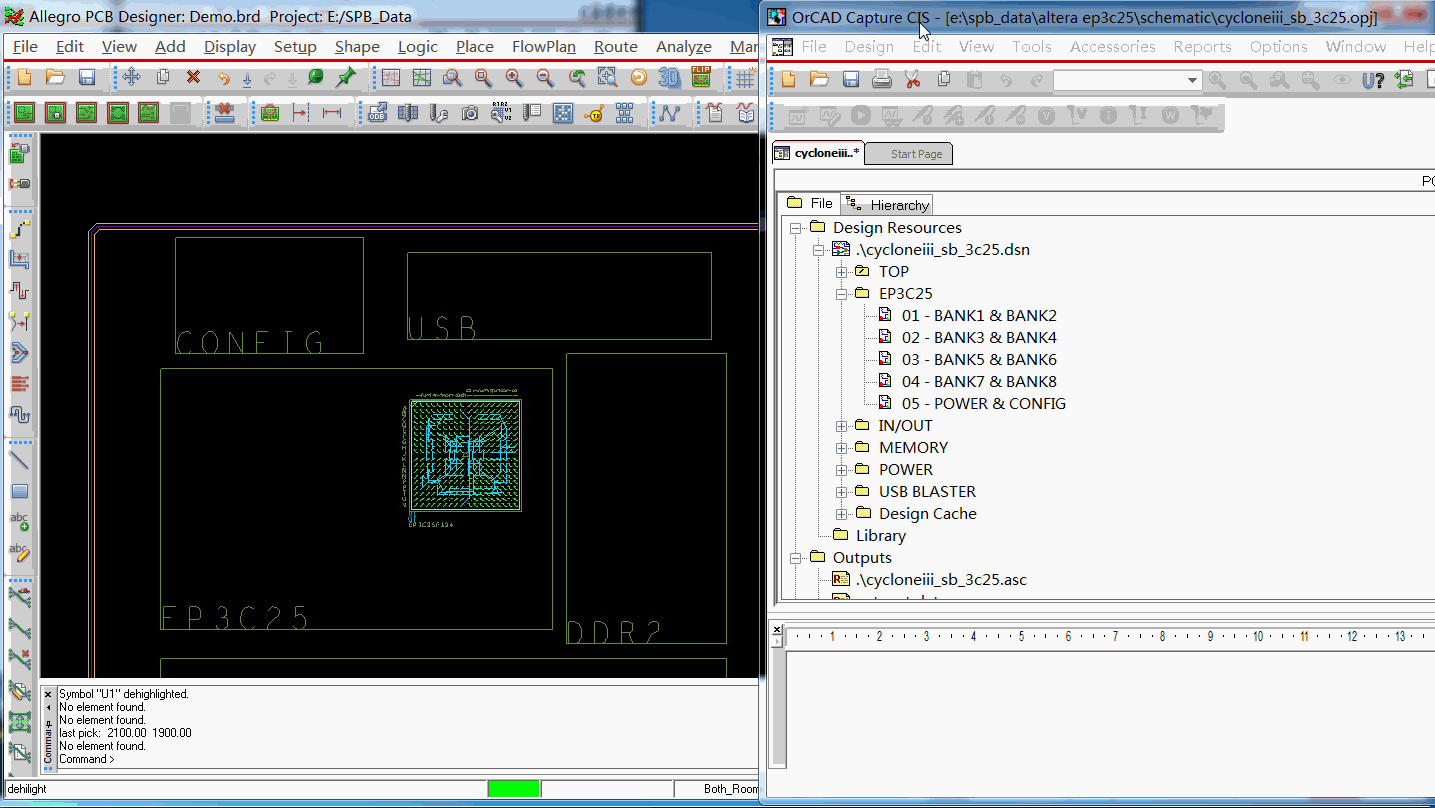
Task: Click the Save icon in Allegro PCB Designer
Action: (87, 78)
